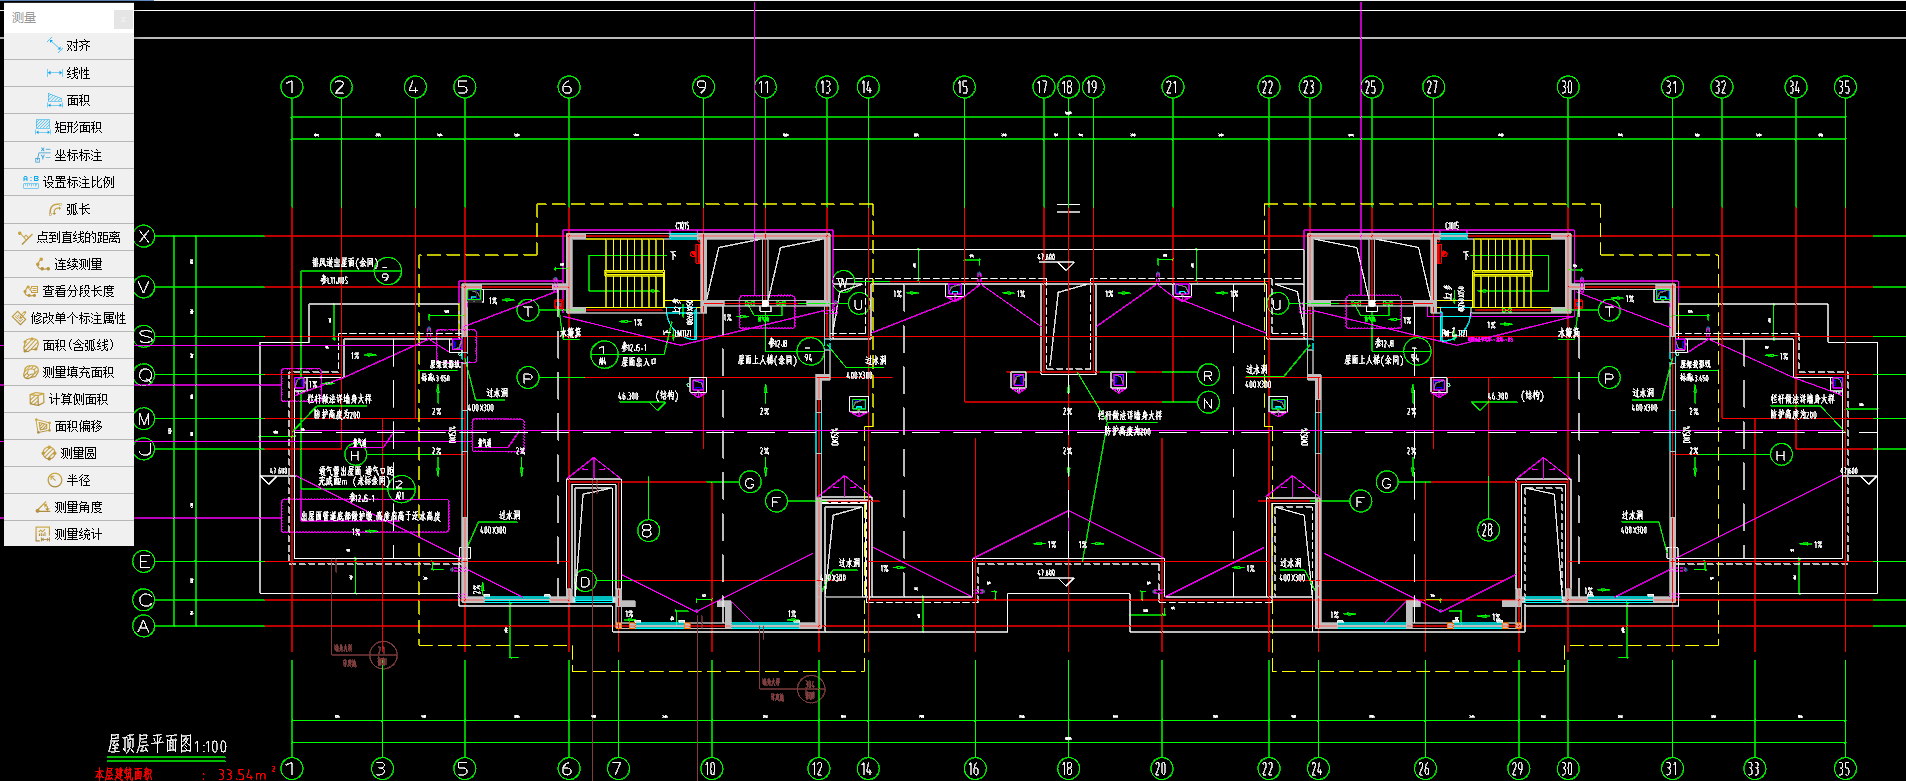Select top axis bubble numbered 4
Image resolution: width=1906 pixels, height=781 pixels.
[415, 87]
